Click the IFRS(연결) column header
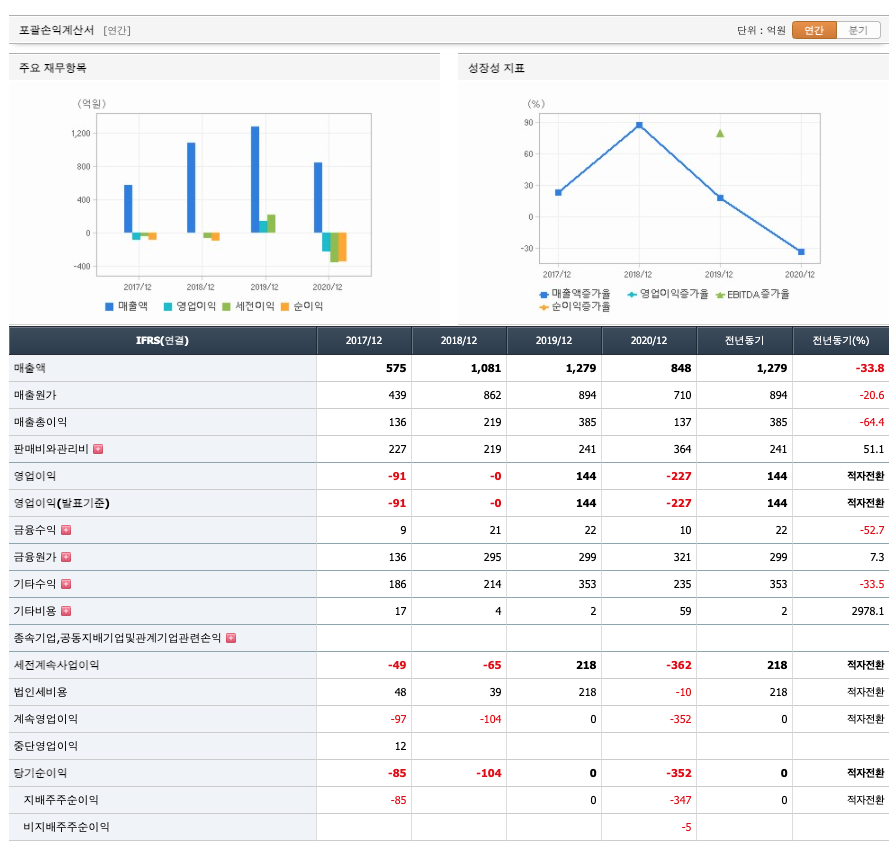The width and height of the screenshot is (895, 852). point(163,341)
